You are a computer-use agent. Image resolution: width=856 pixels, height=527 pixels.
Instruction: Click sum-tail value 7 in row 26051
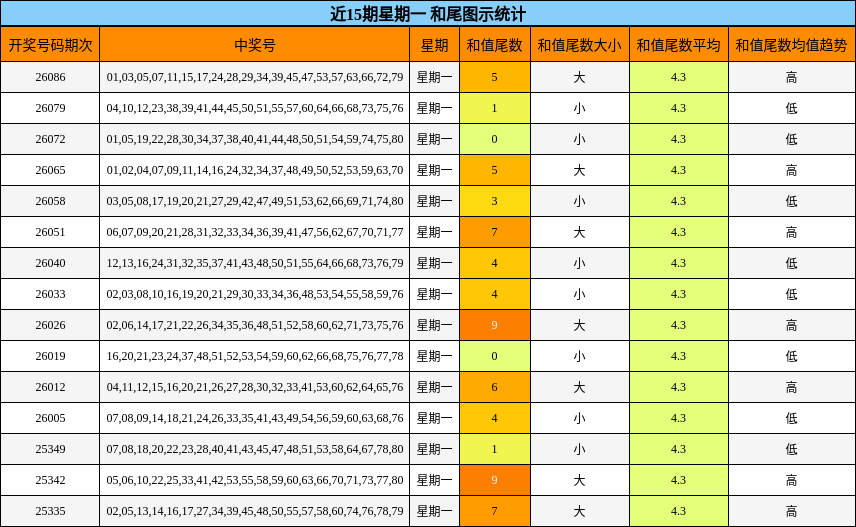point(495,232)
